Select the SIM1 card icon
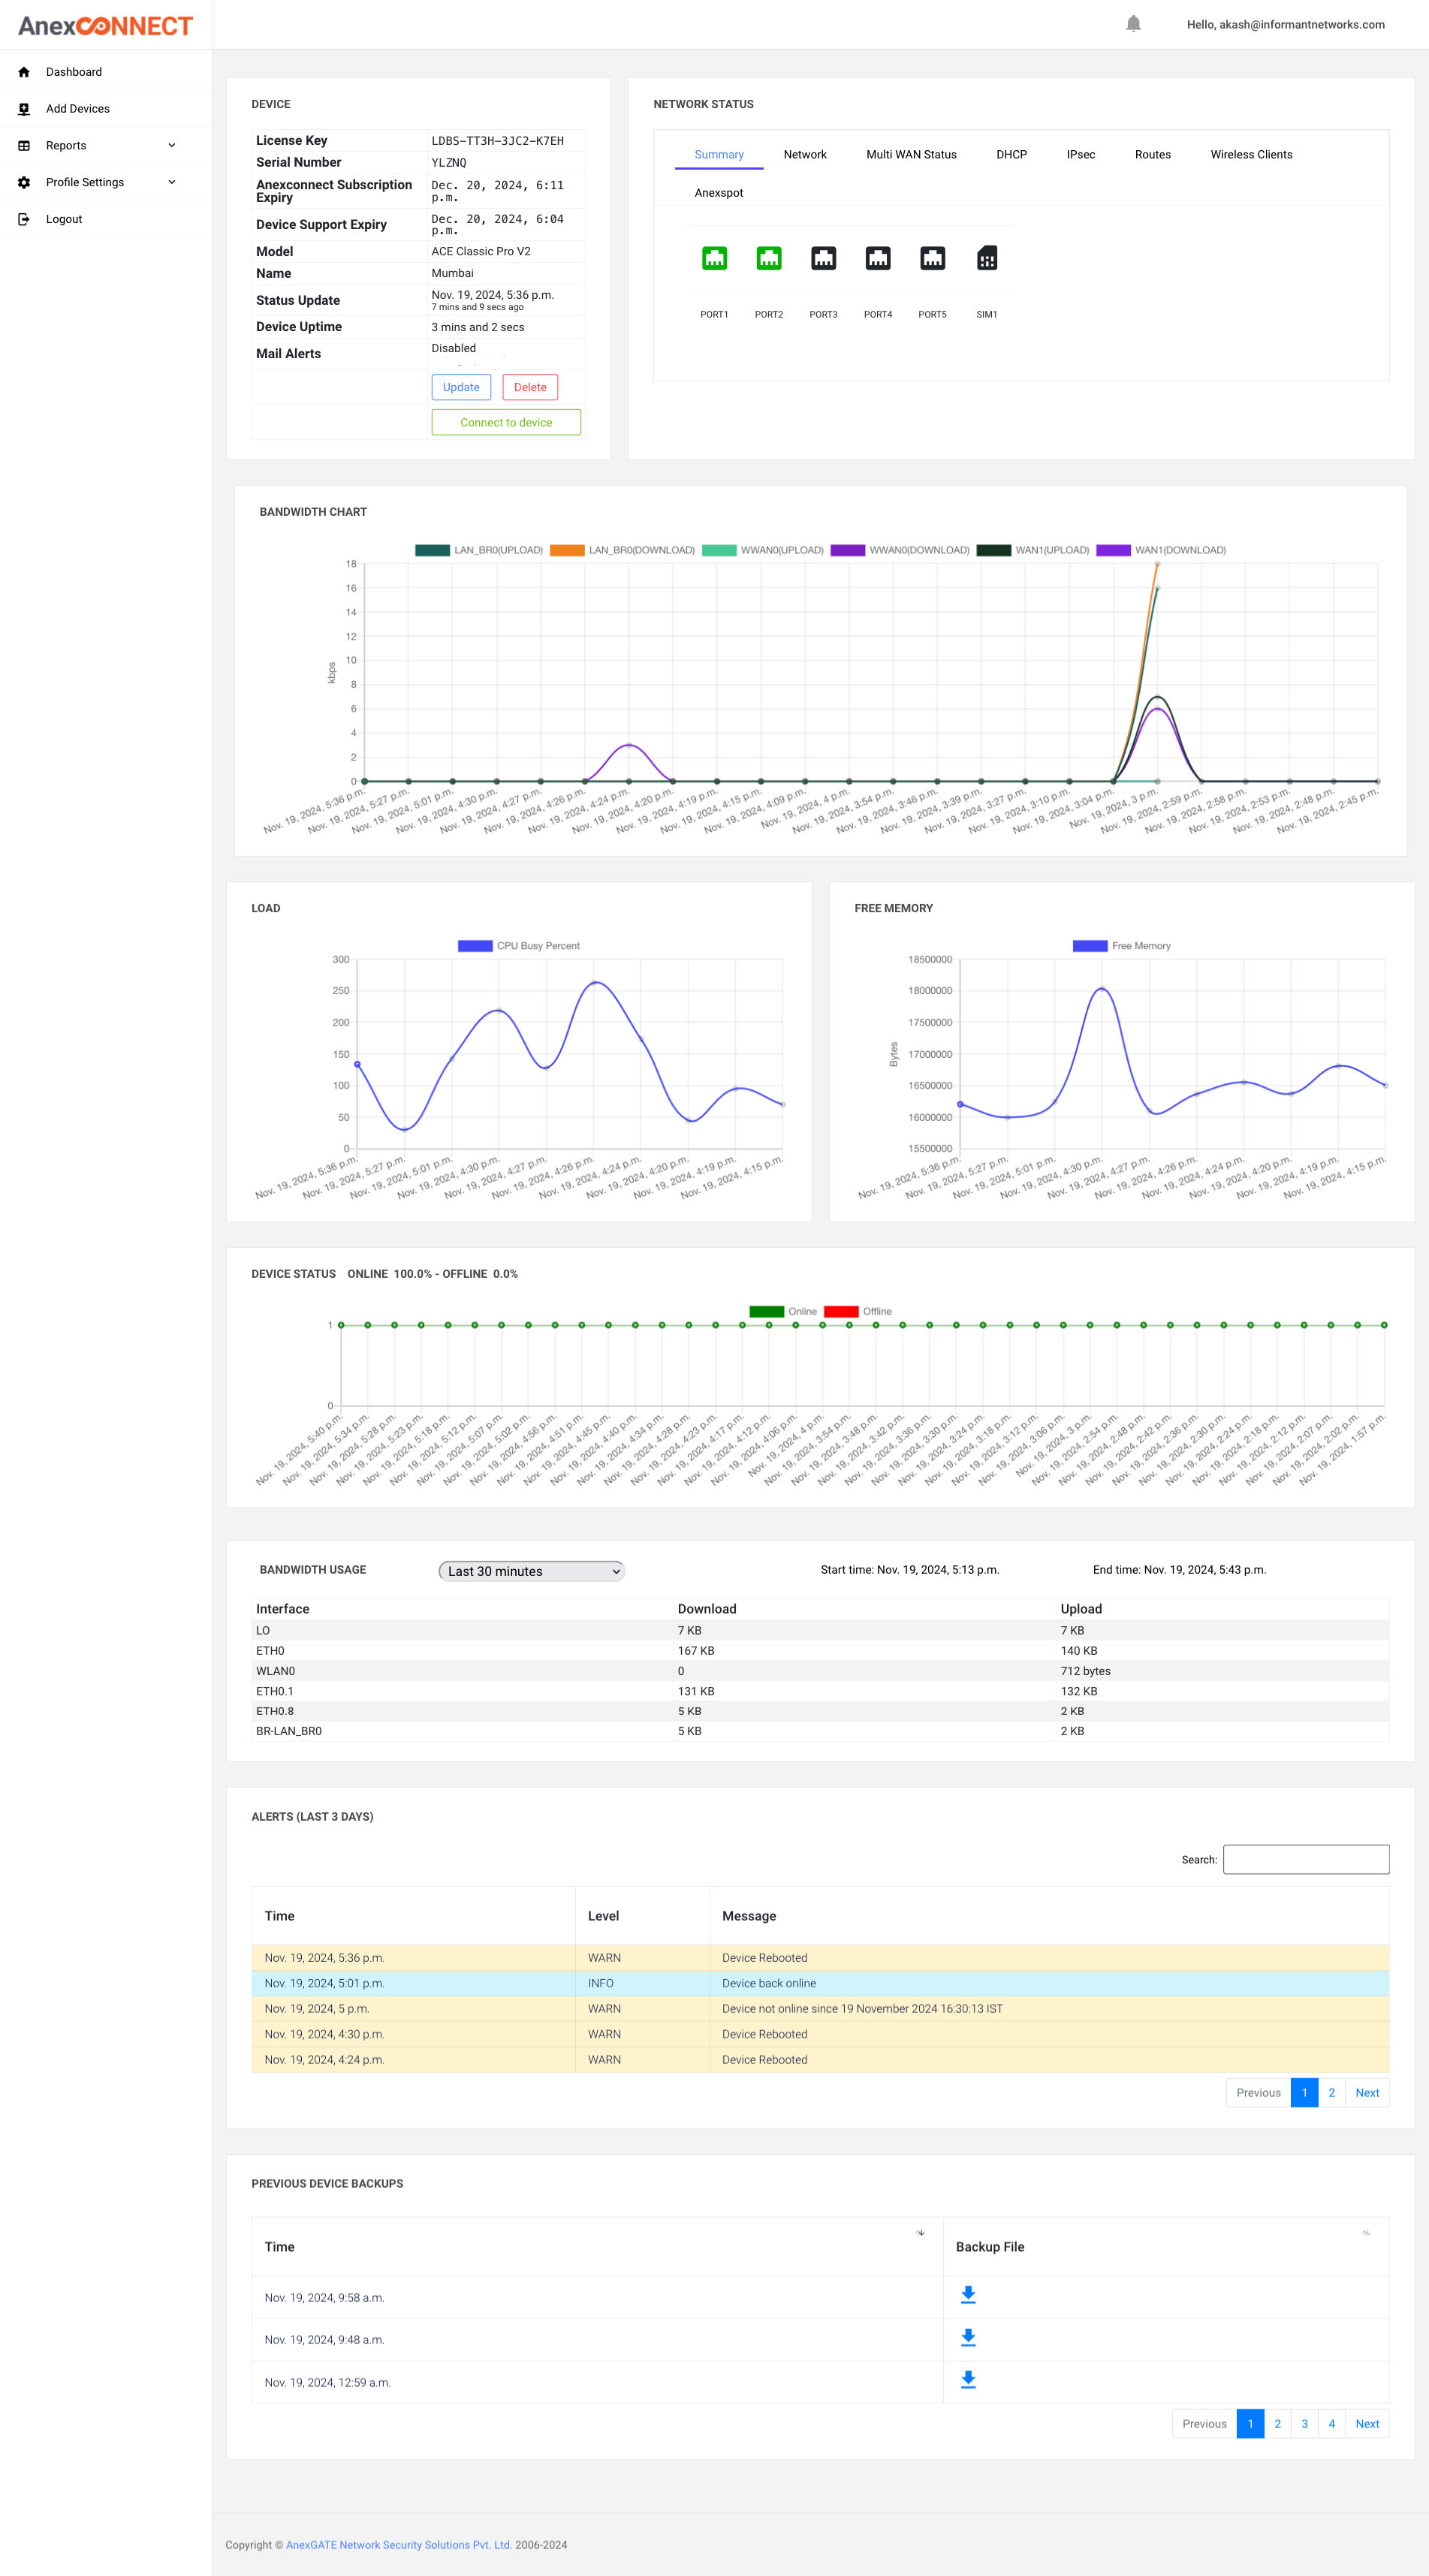Viewport: 1429px width, 2576px height. point(986,259)
